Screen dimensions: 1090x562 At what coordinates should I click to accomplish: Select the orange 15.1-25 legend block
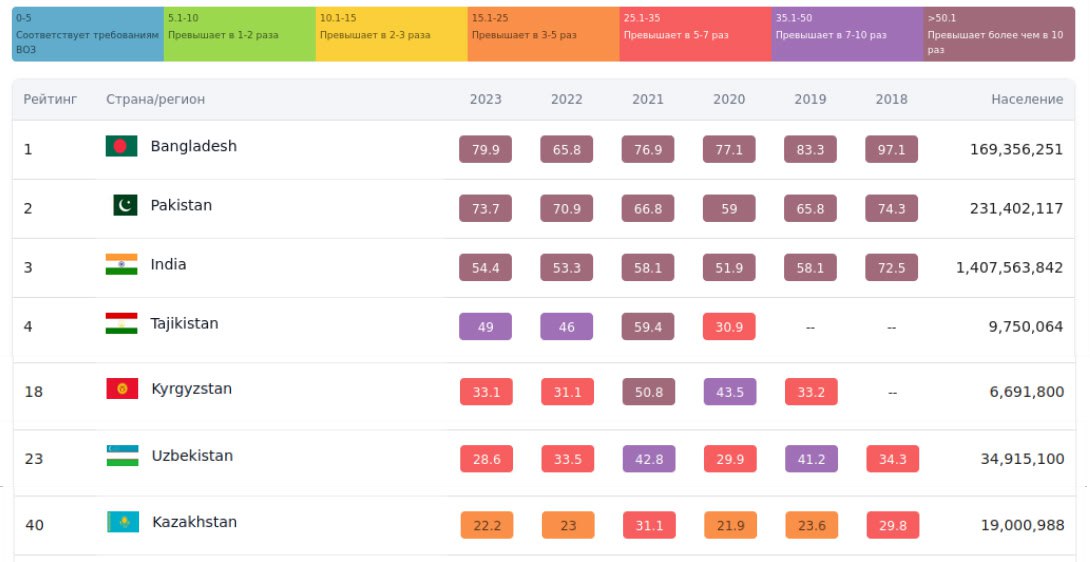point(544,34)
